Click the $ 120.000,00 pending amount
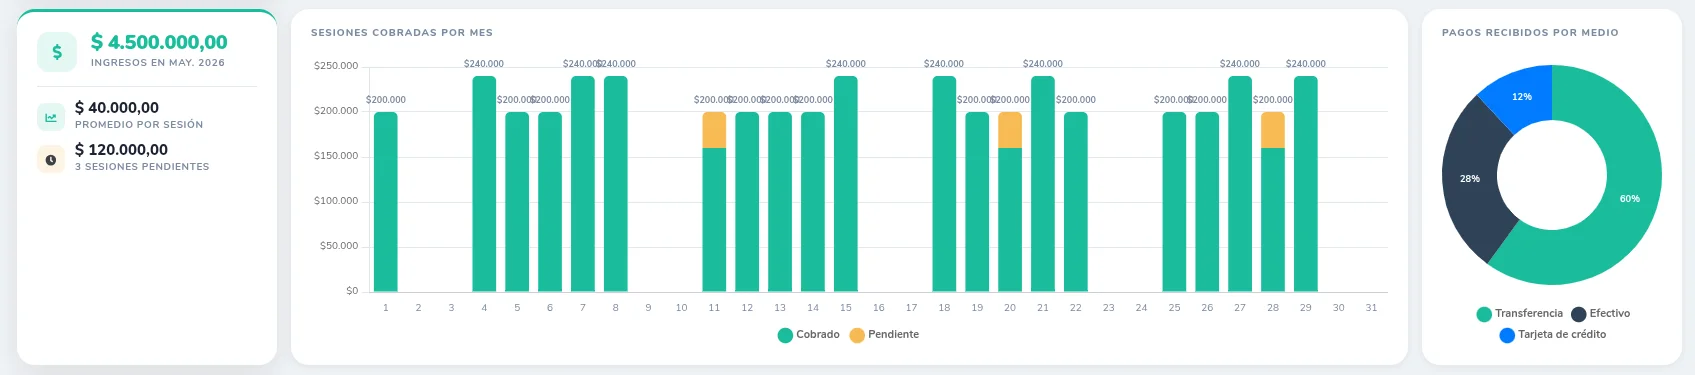This screenshot has height=375, width=1695. pyautogui.click(x=122, y=150)
